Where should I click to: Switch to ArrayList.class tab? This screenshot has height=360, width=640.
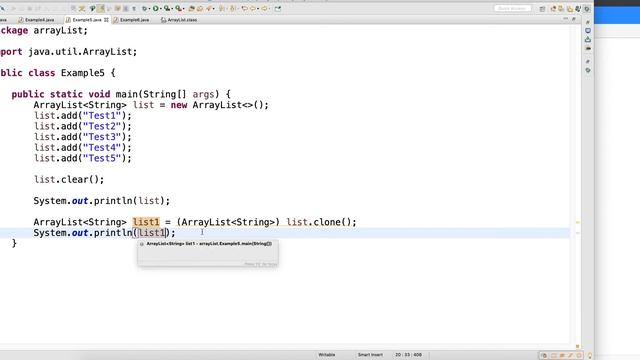coord(179,20)
